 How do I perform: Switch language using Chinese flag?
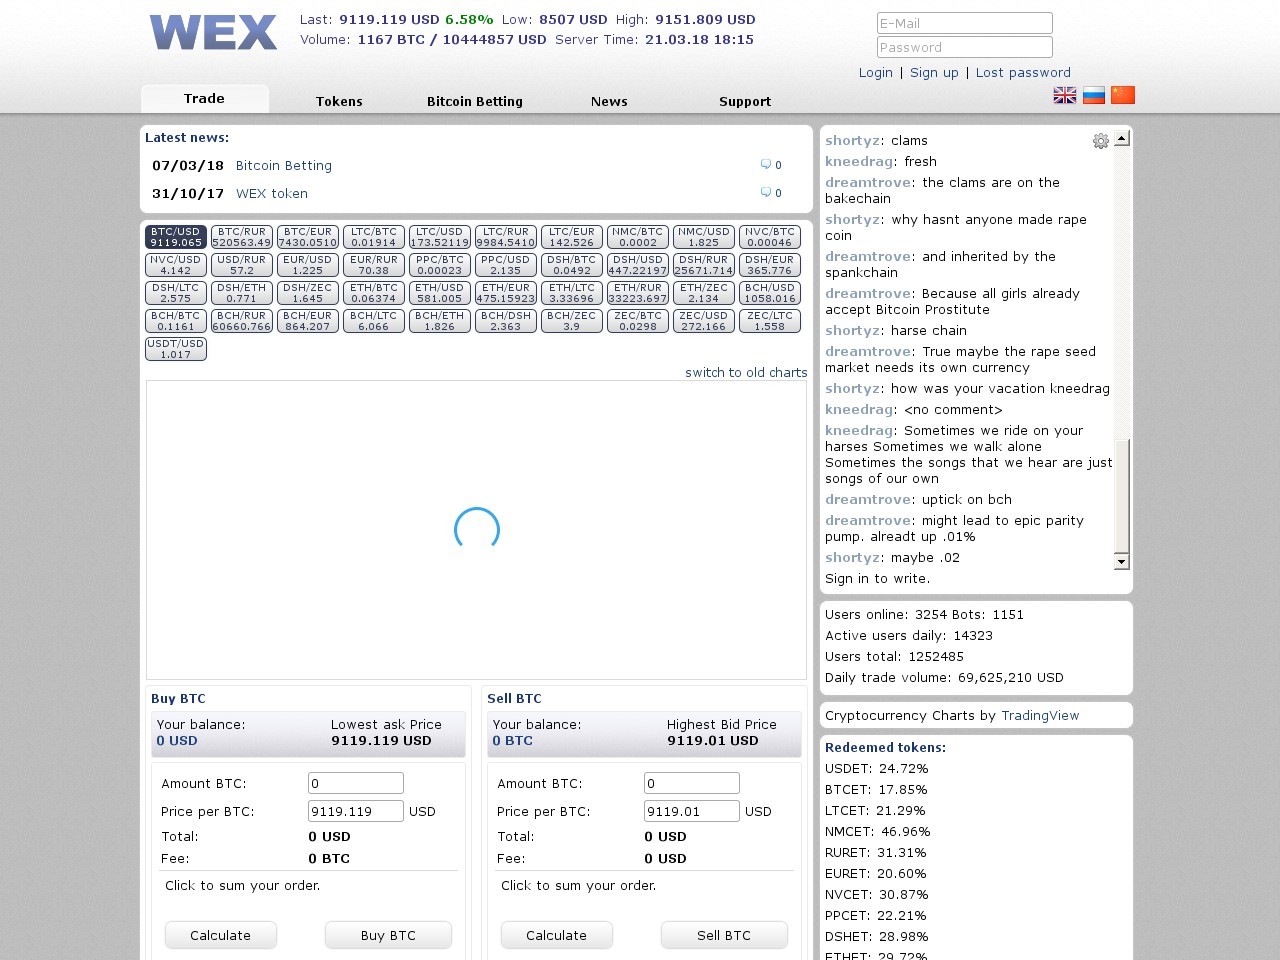coord(1124,95)
